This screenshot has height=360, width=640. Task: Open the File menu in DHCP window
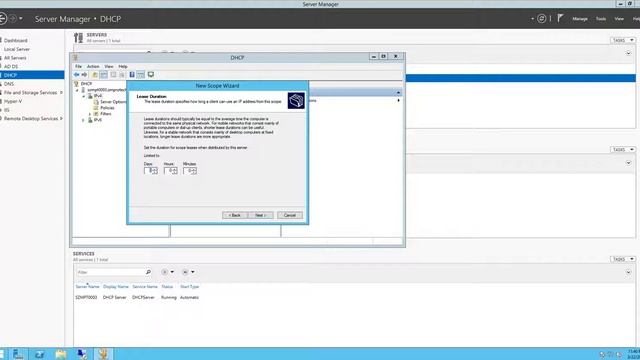point(78,66)
